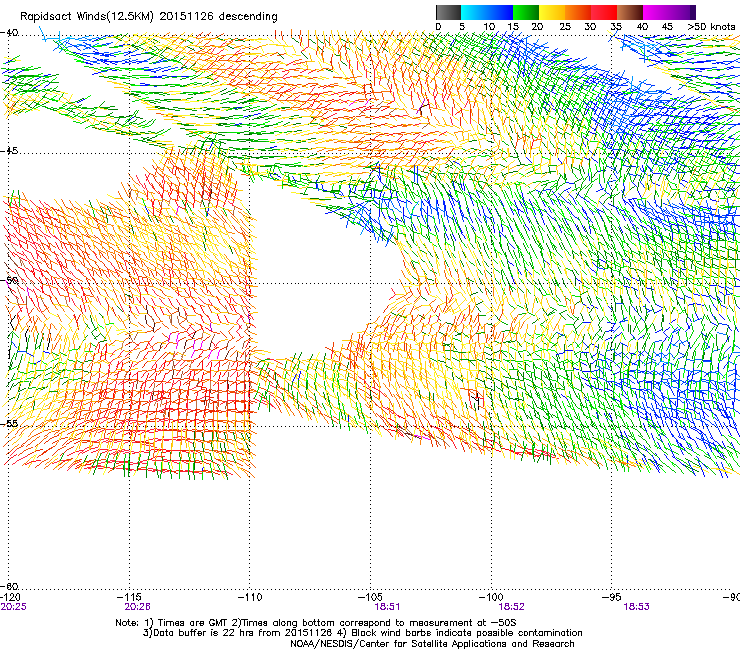This screenshot has height=650, width=740.
Task: Click the '-105' longitude axis label
Action: (370, 597)
